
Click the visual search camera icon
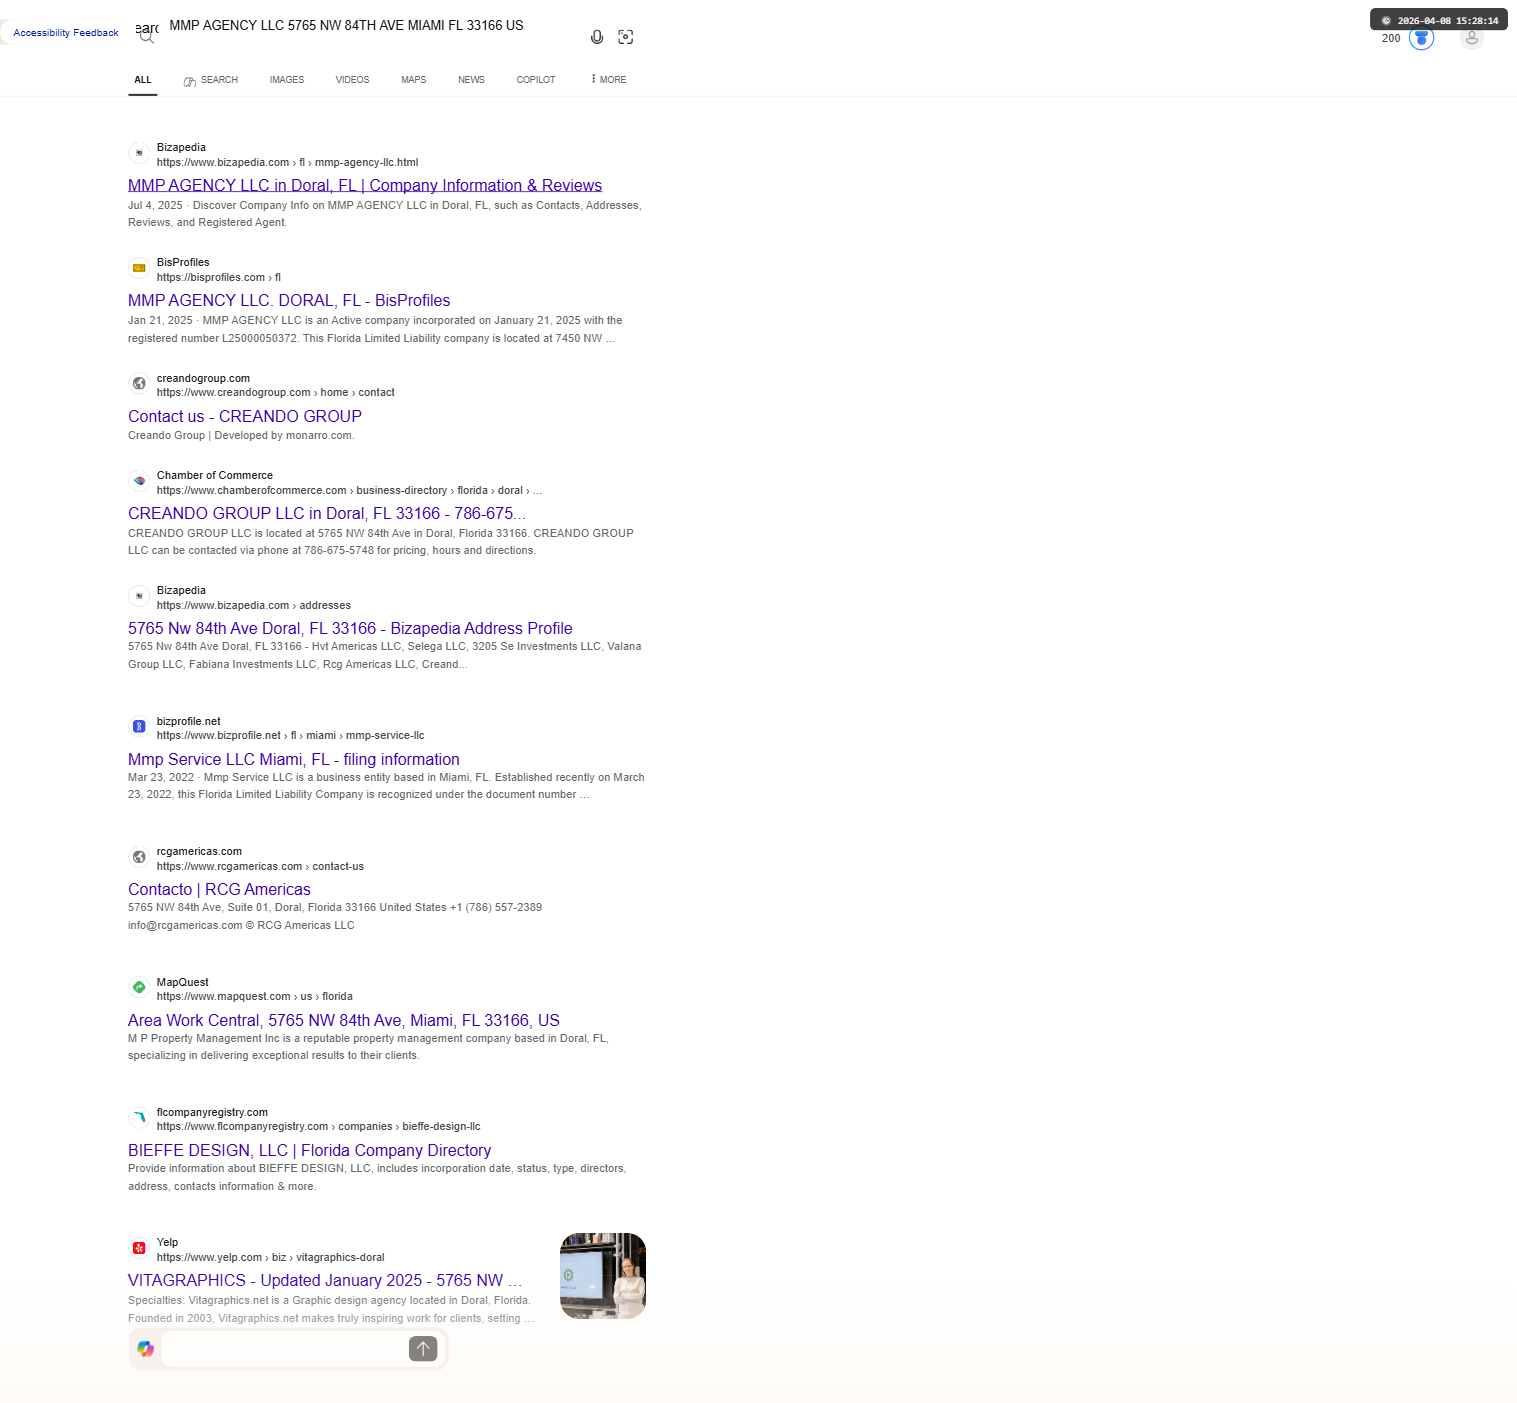pyautogui.click(x=626, y=37)
